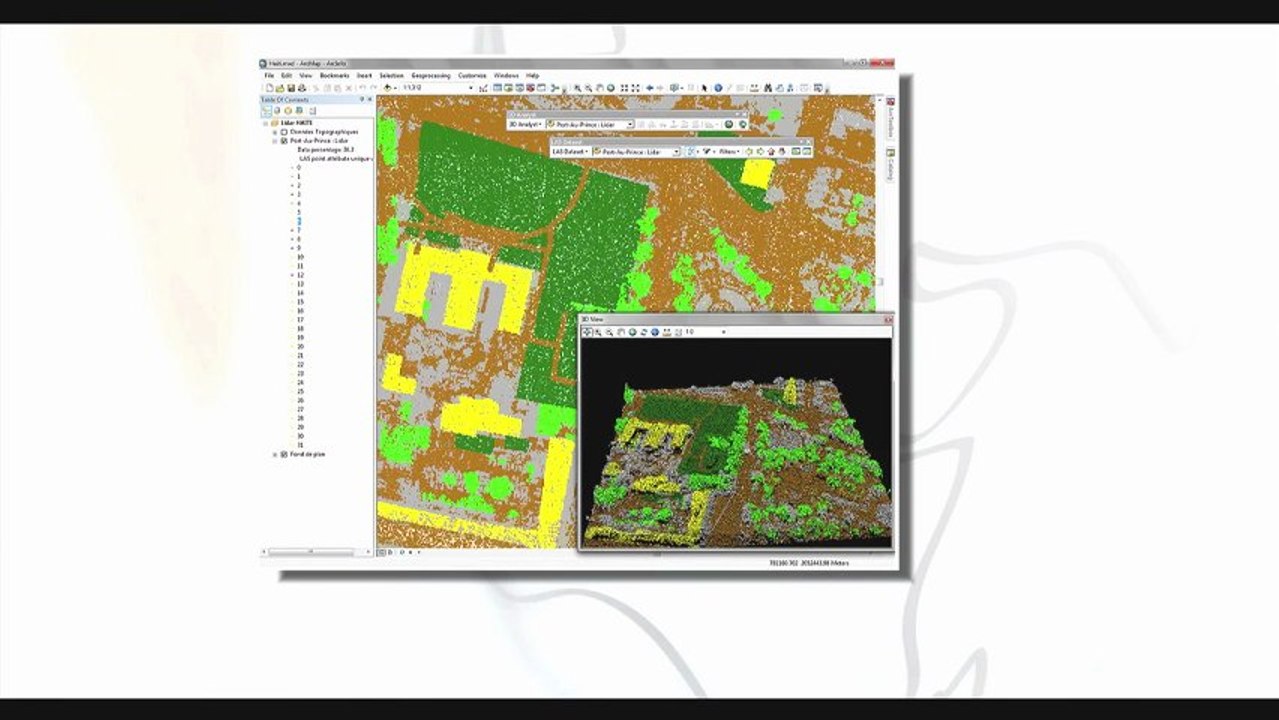Uncheck the Port-au-Prince : Lidar layer checkbox

(284, 141)
